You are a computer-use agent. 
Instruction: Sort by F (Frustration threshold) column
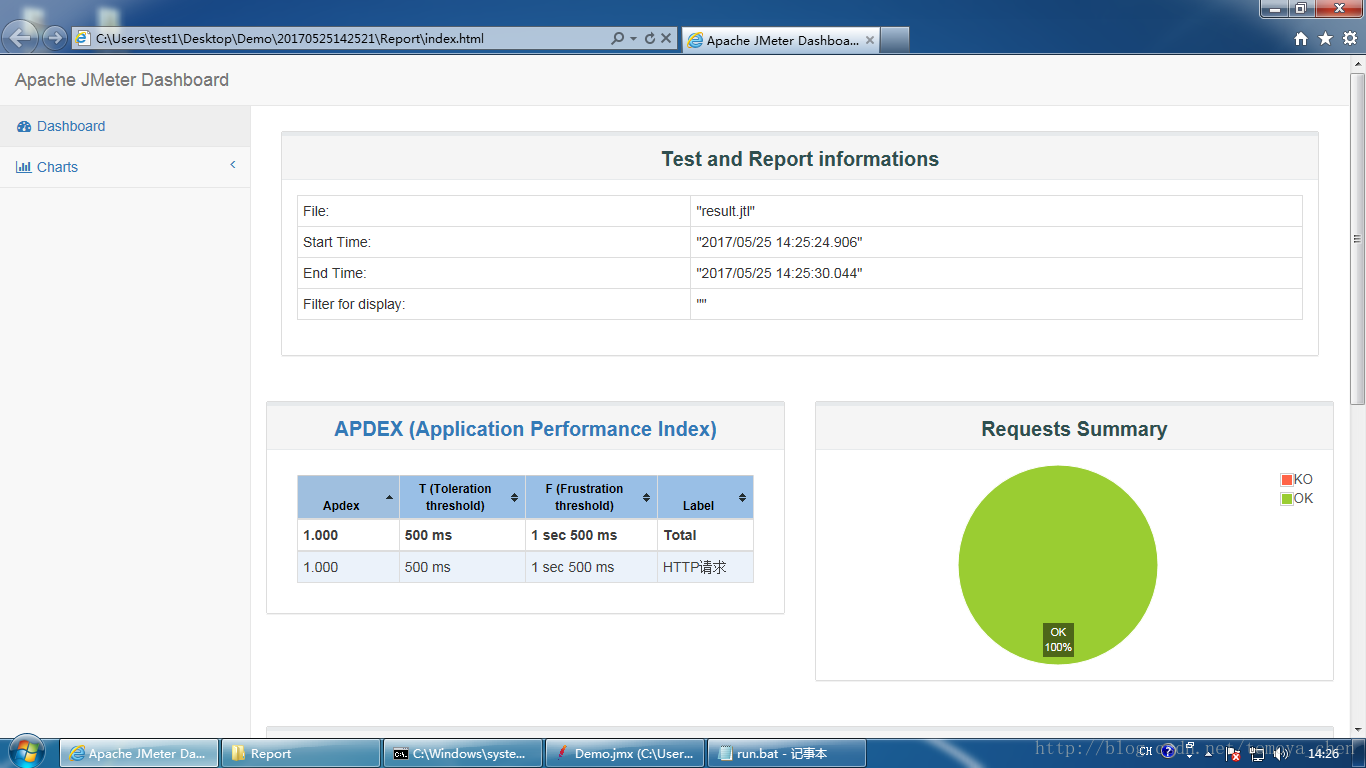[591, 497]
